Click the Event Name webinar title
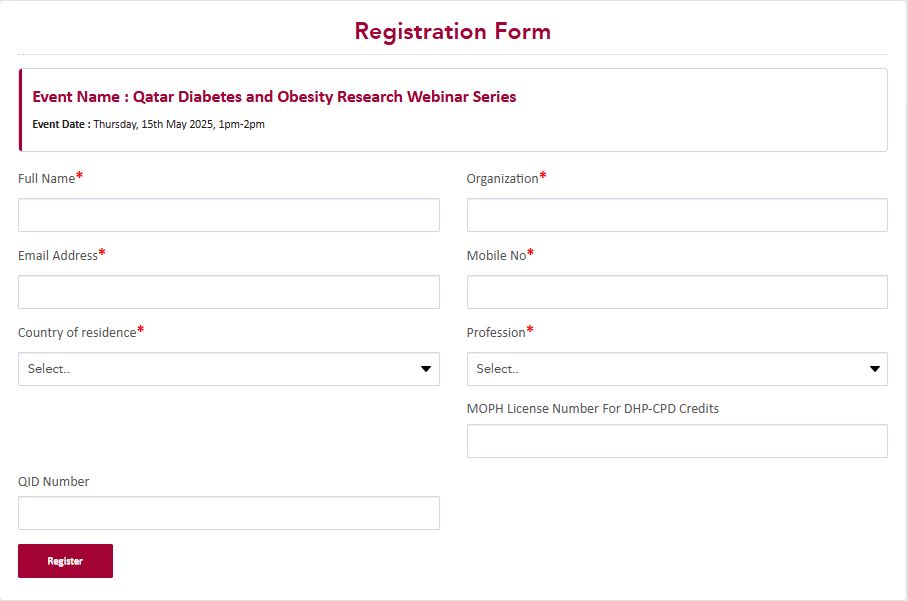Image resolution: width=908 pixels, height=601 pixels. (274, 97)
